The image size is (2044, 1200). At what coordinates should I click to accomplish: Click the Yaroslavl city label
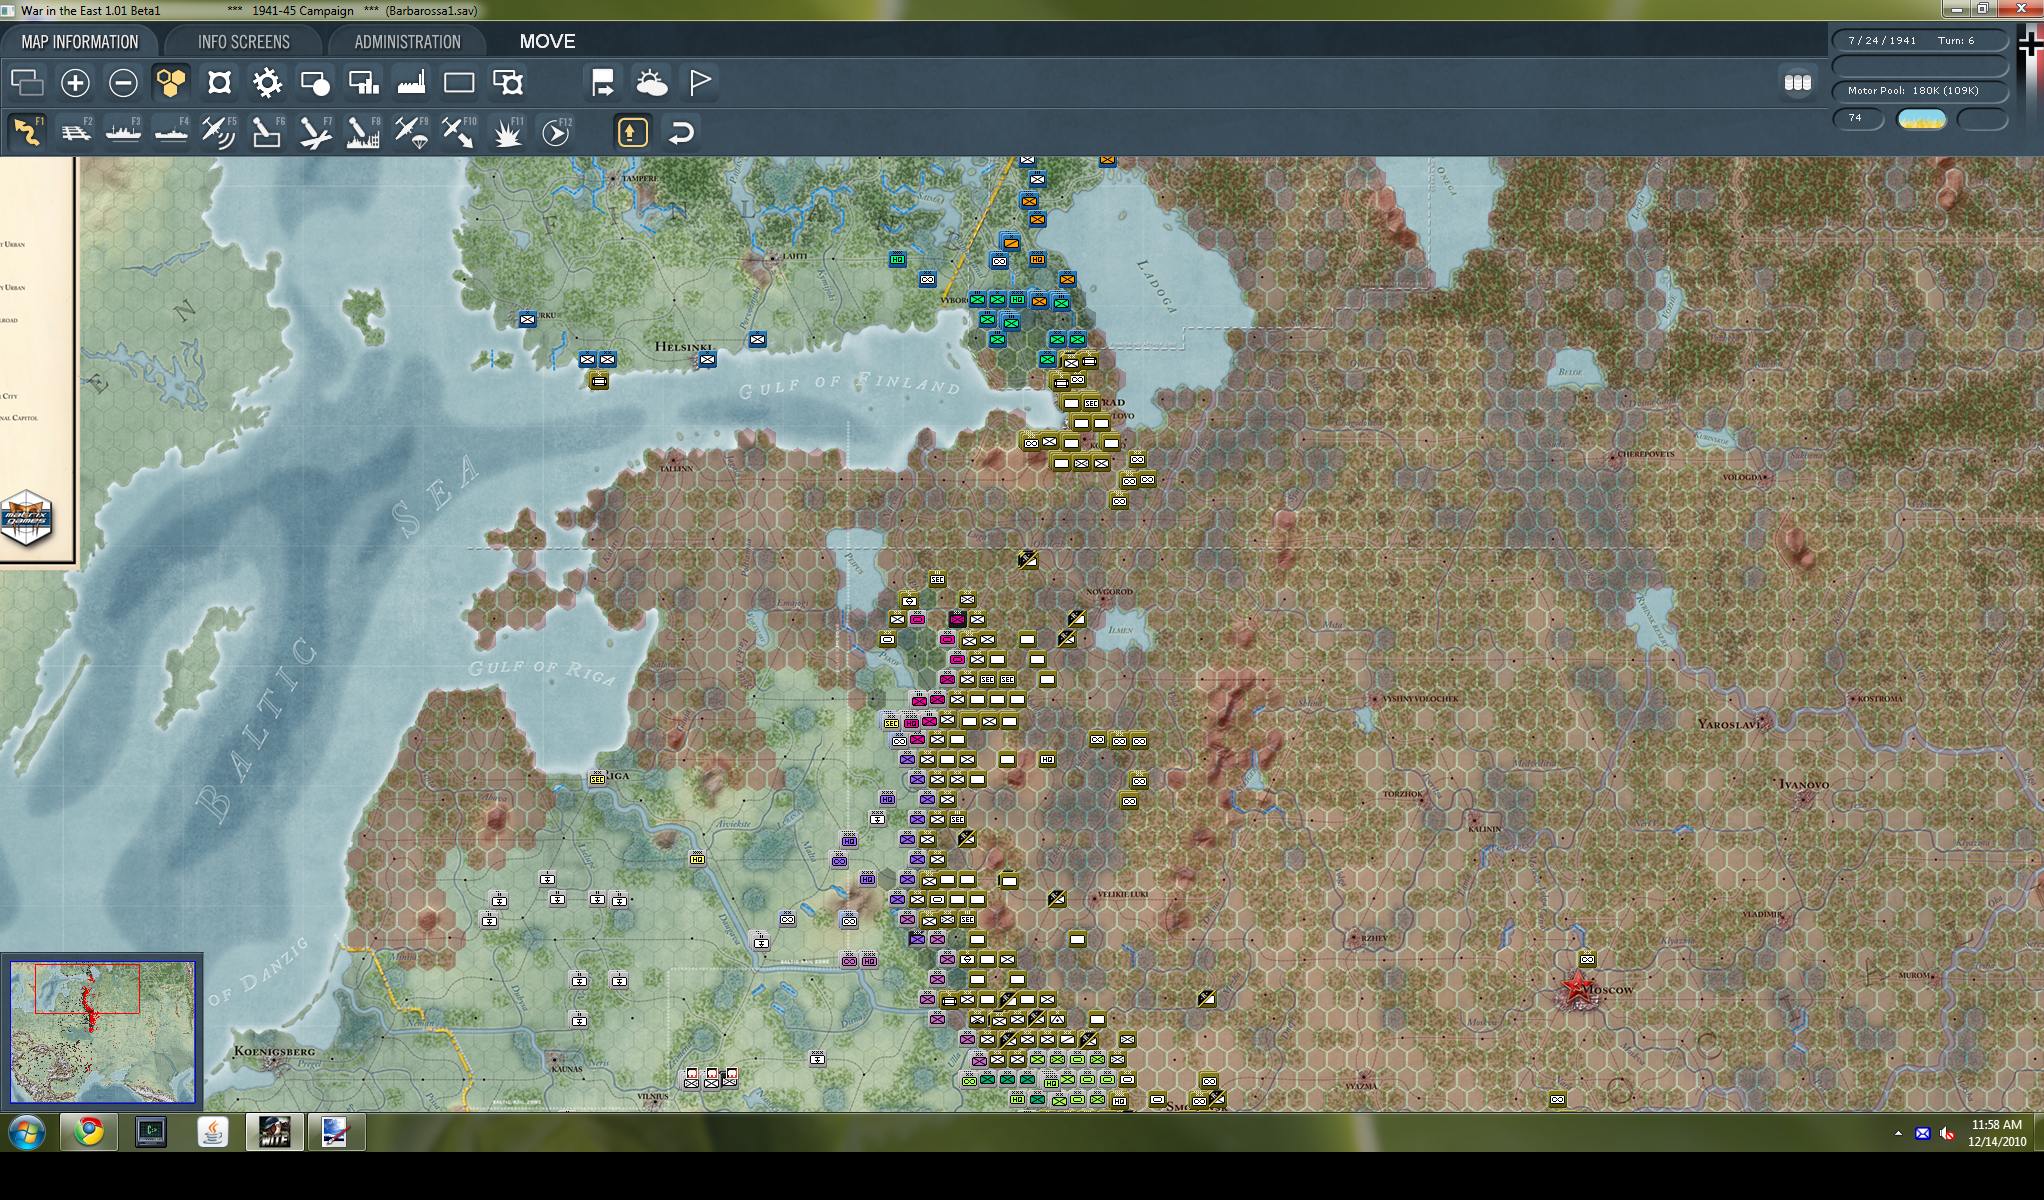tap(1732, 723)
